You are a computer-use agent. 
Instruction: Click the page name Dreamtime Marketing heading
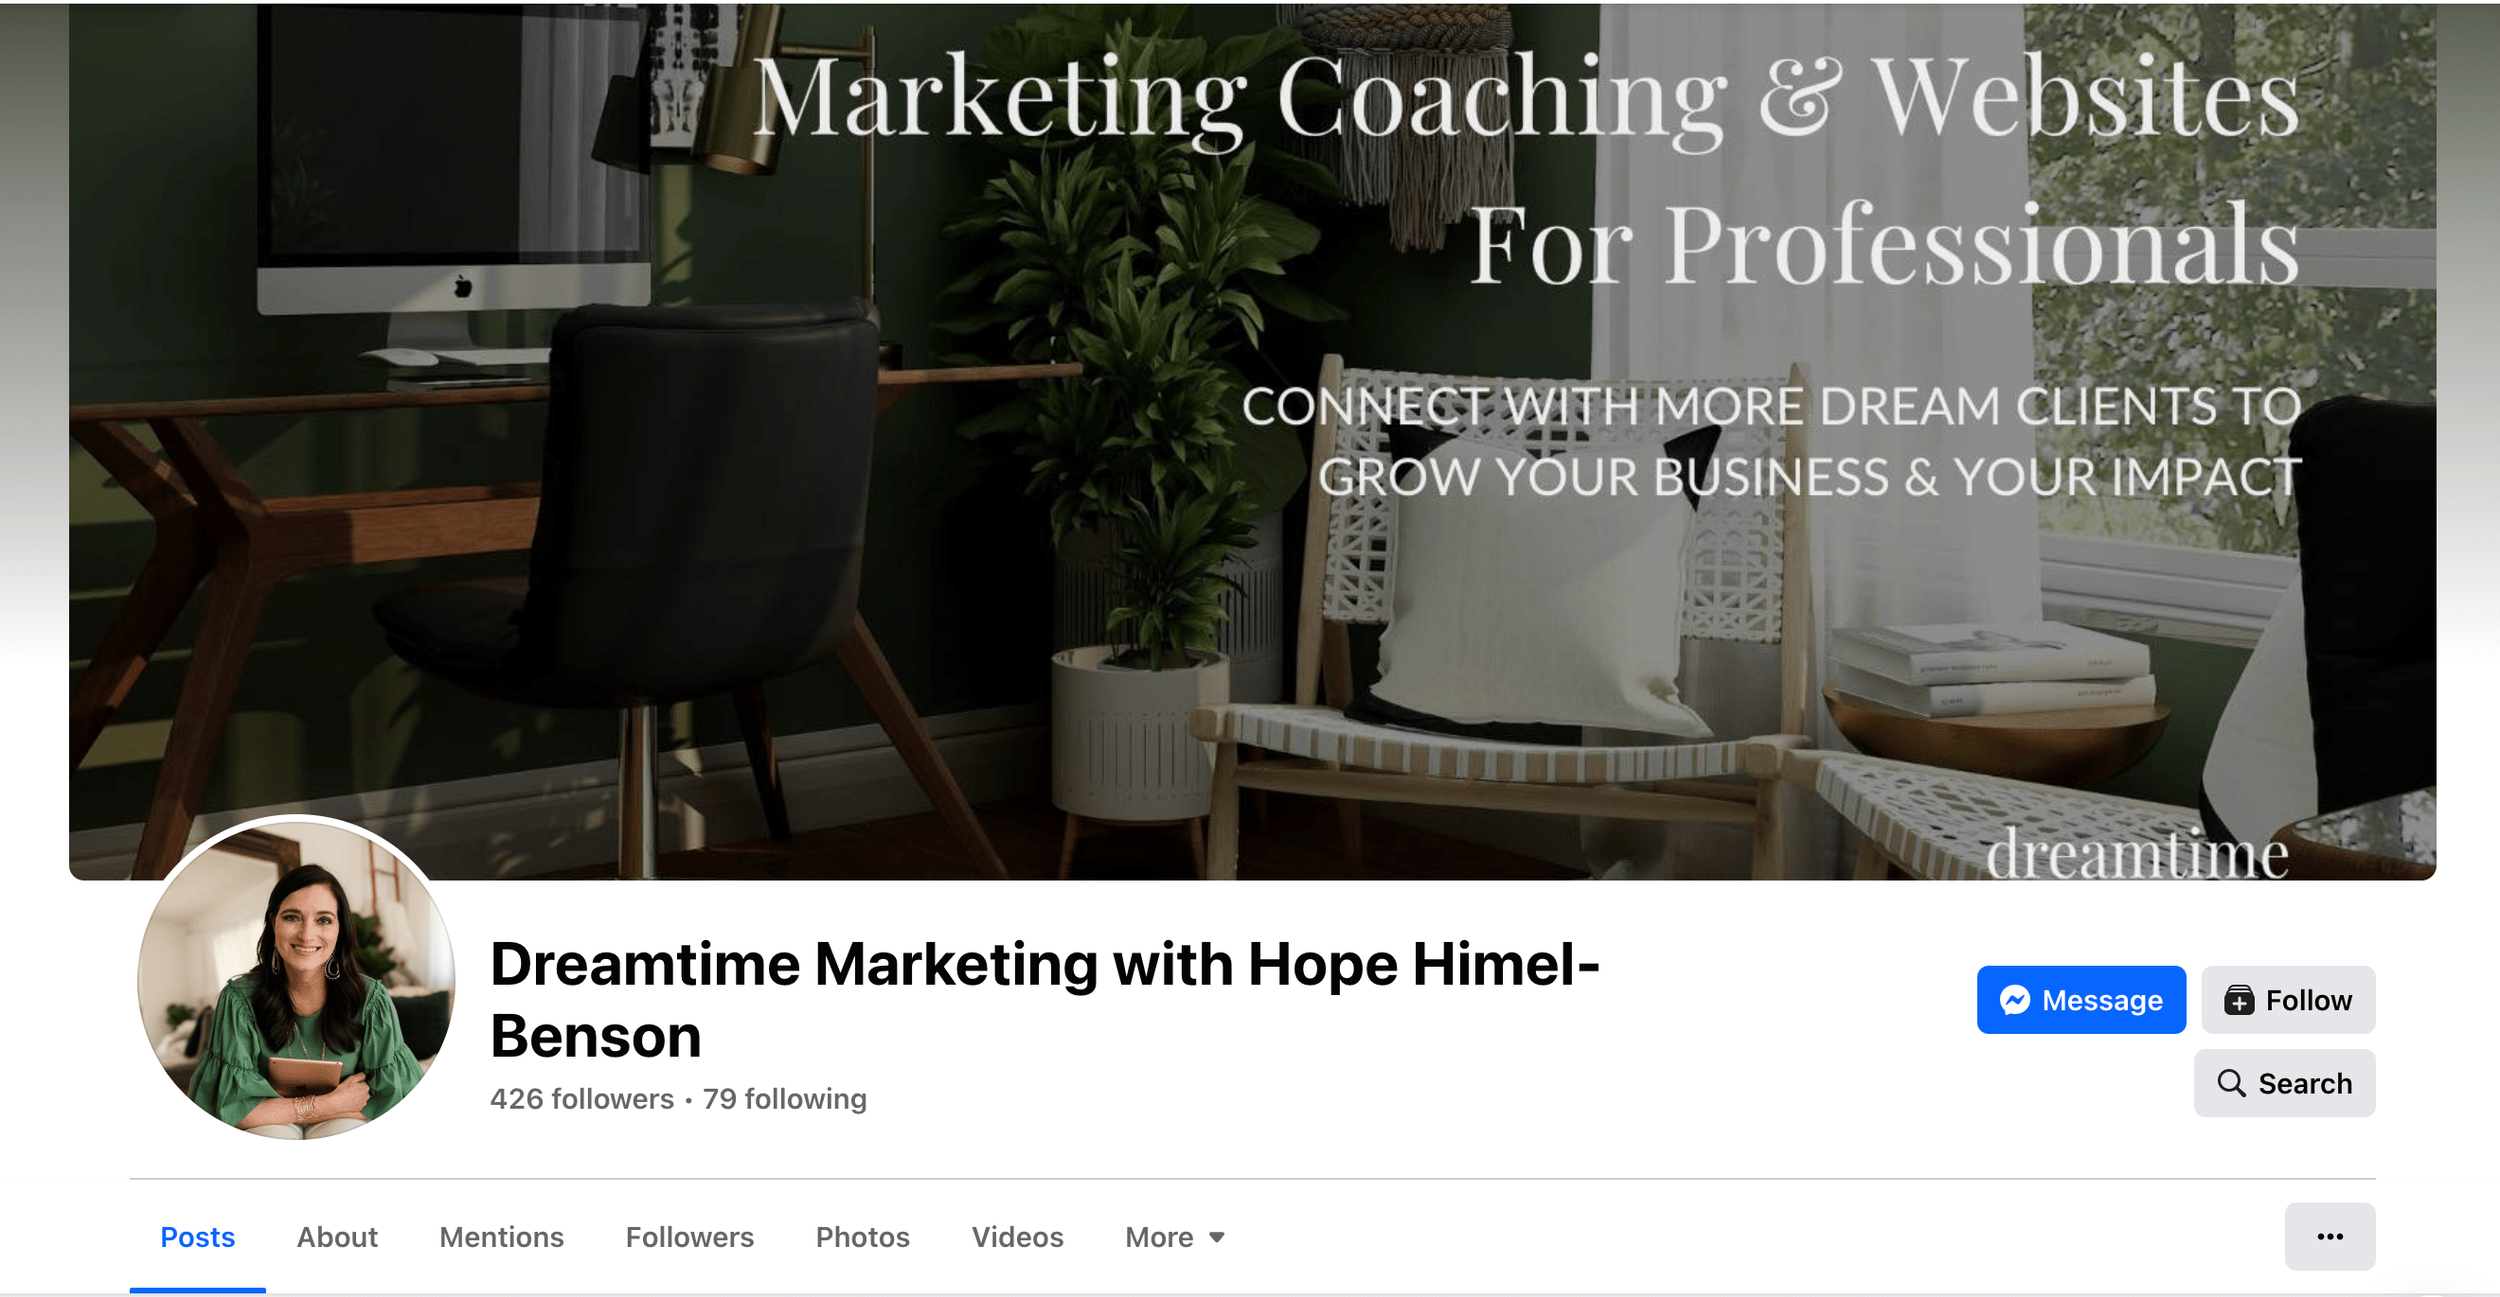click(1044, 998)
